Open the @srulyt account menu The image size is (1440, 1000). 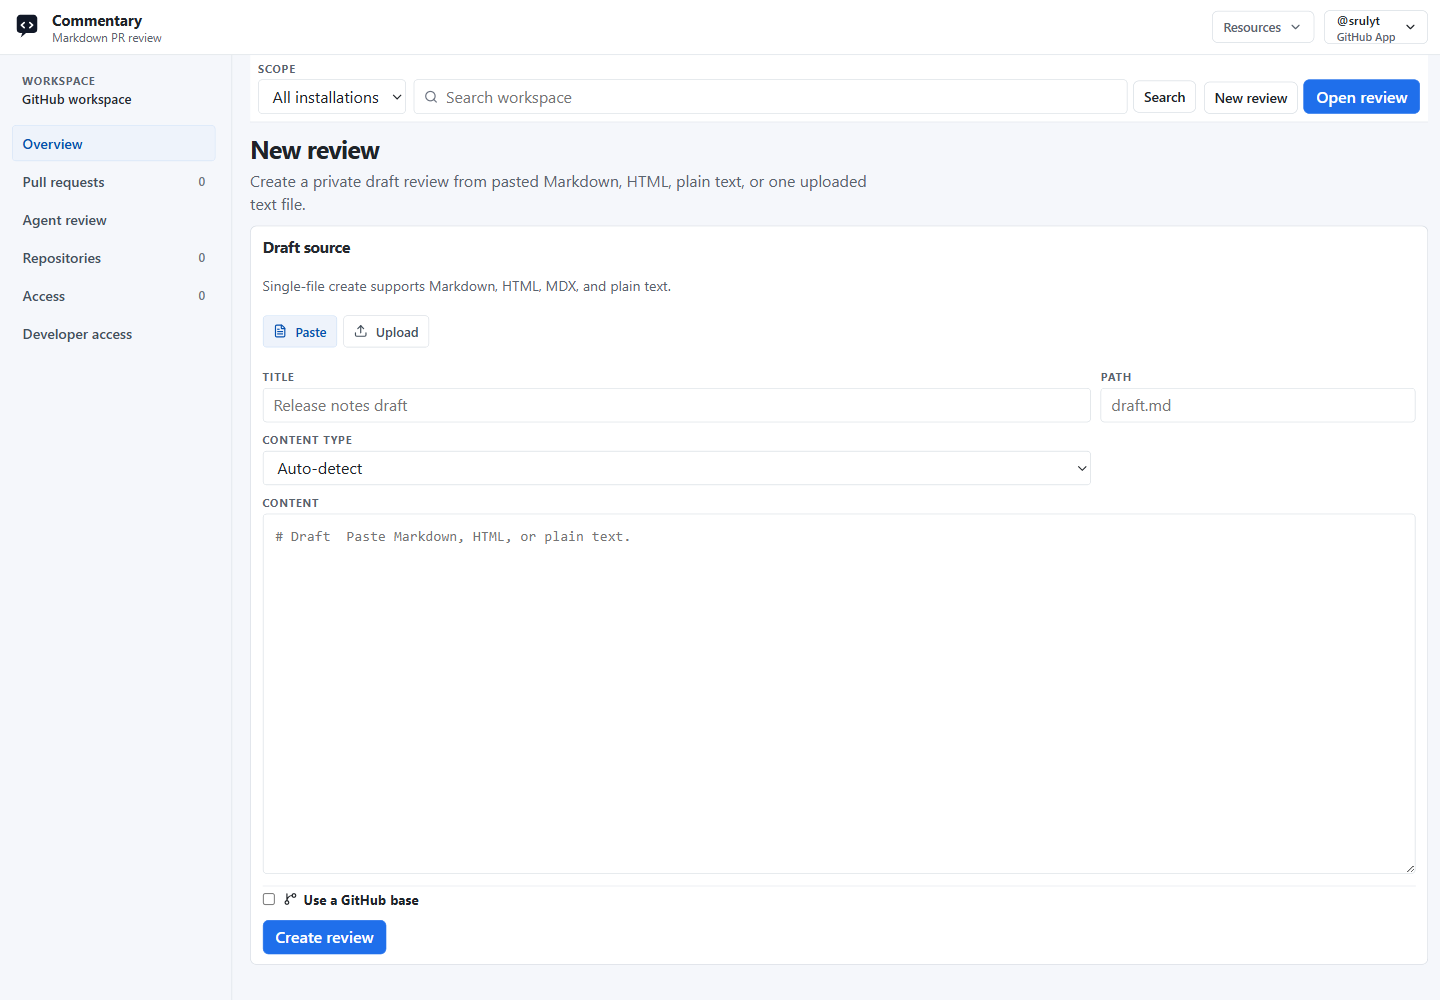[x=1375, y=27]
